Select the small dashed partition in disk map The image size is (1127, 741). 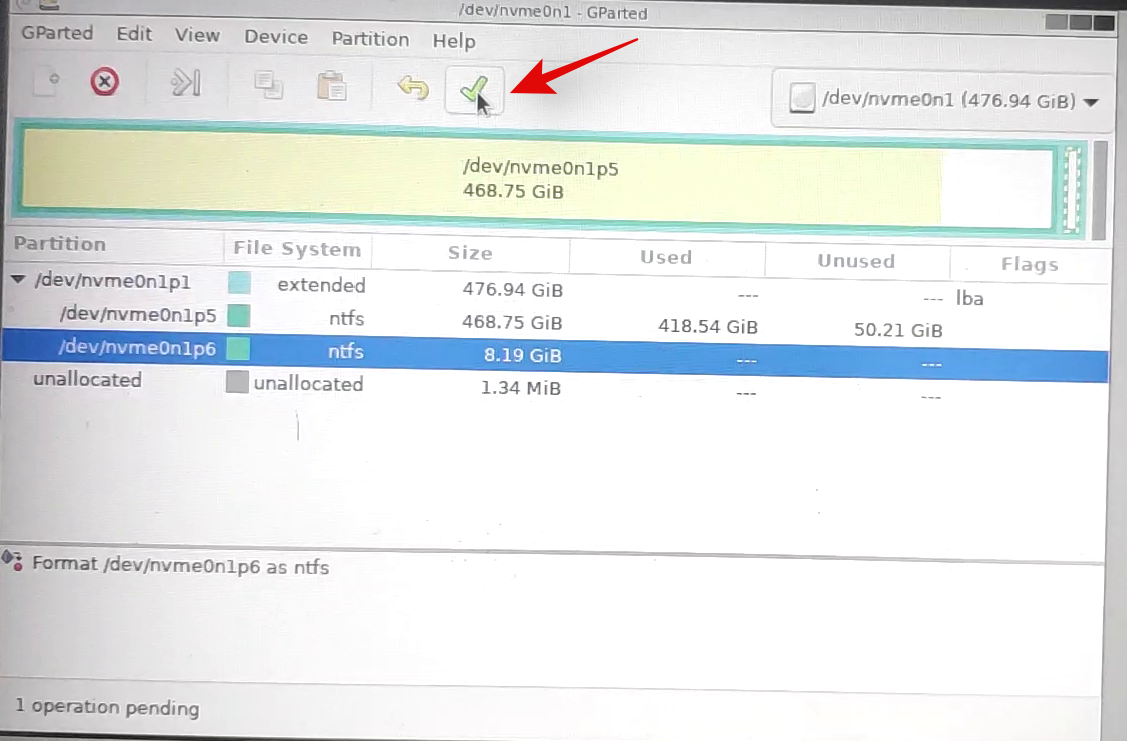tap(1072, 189)
